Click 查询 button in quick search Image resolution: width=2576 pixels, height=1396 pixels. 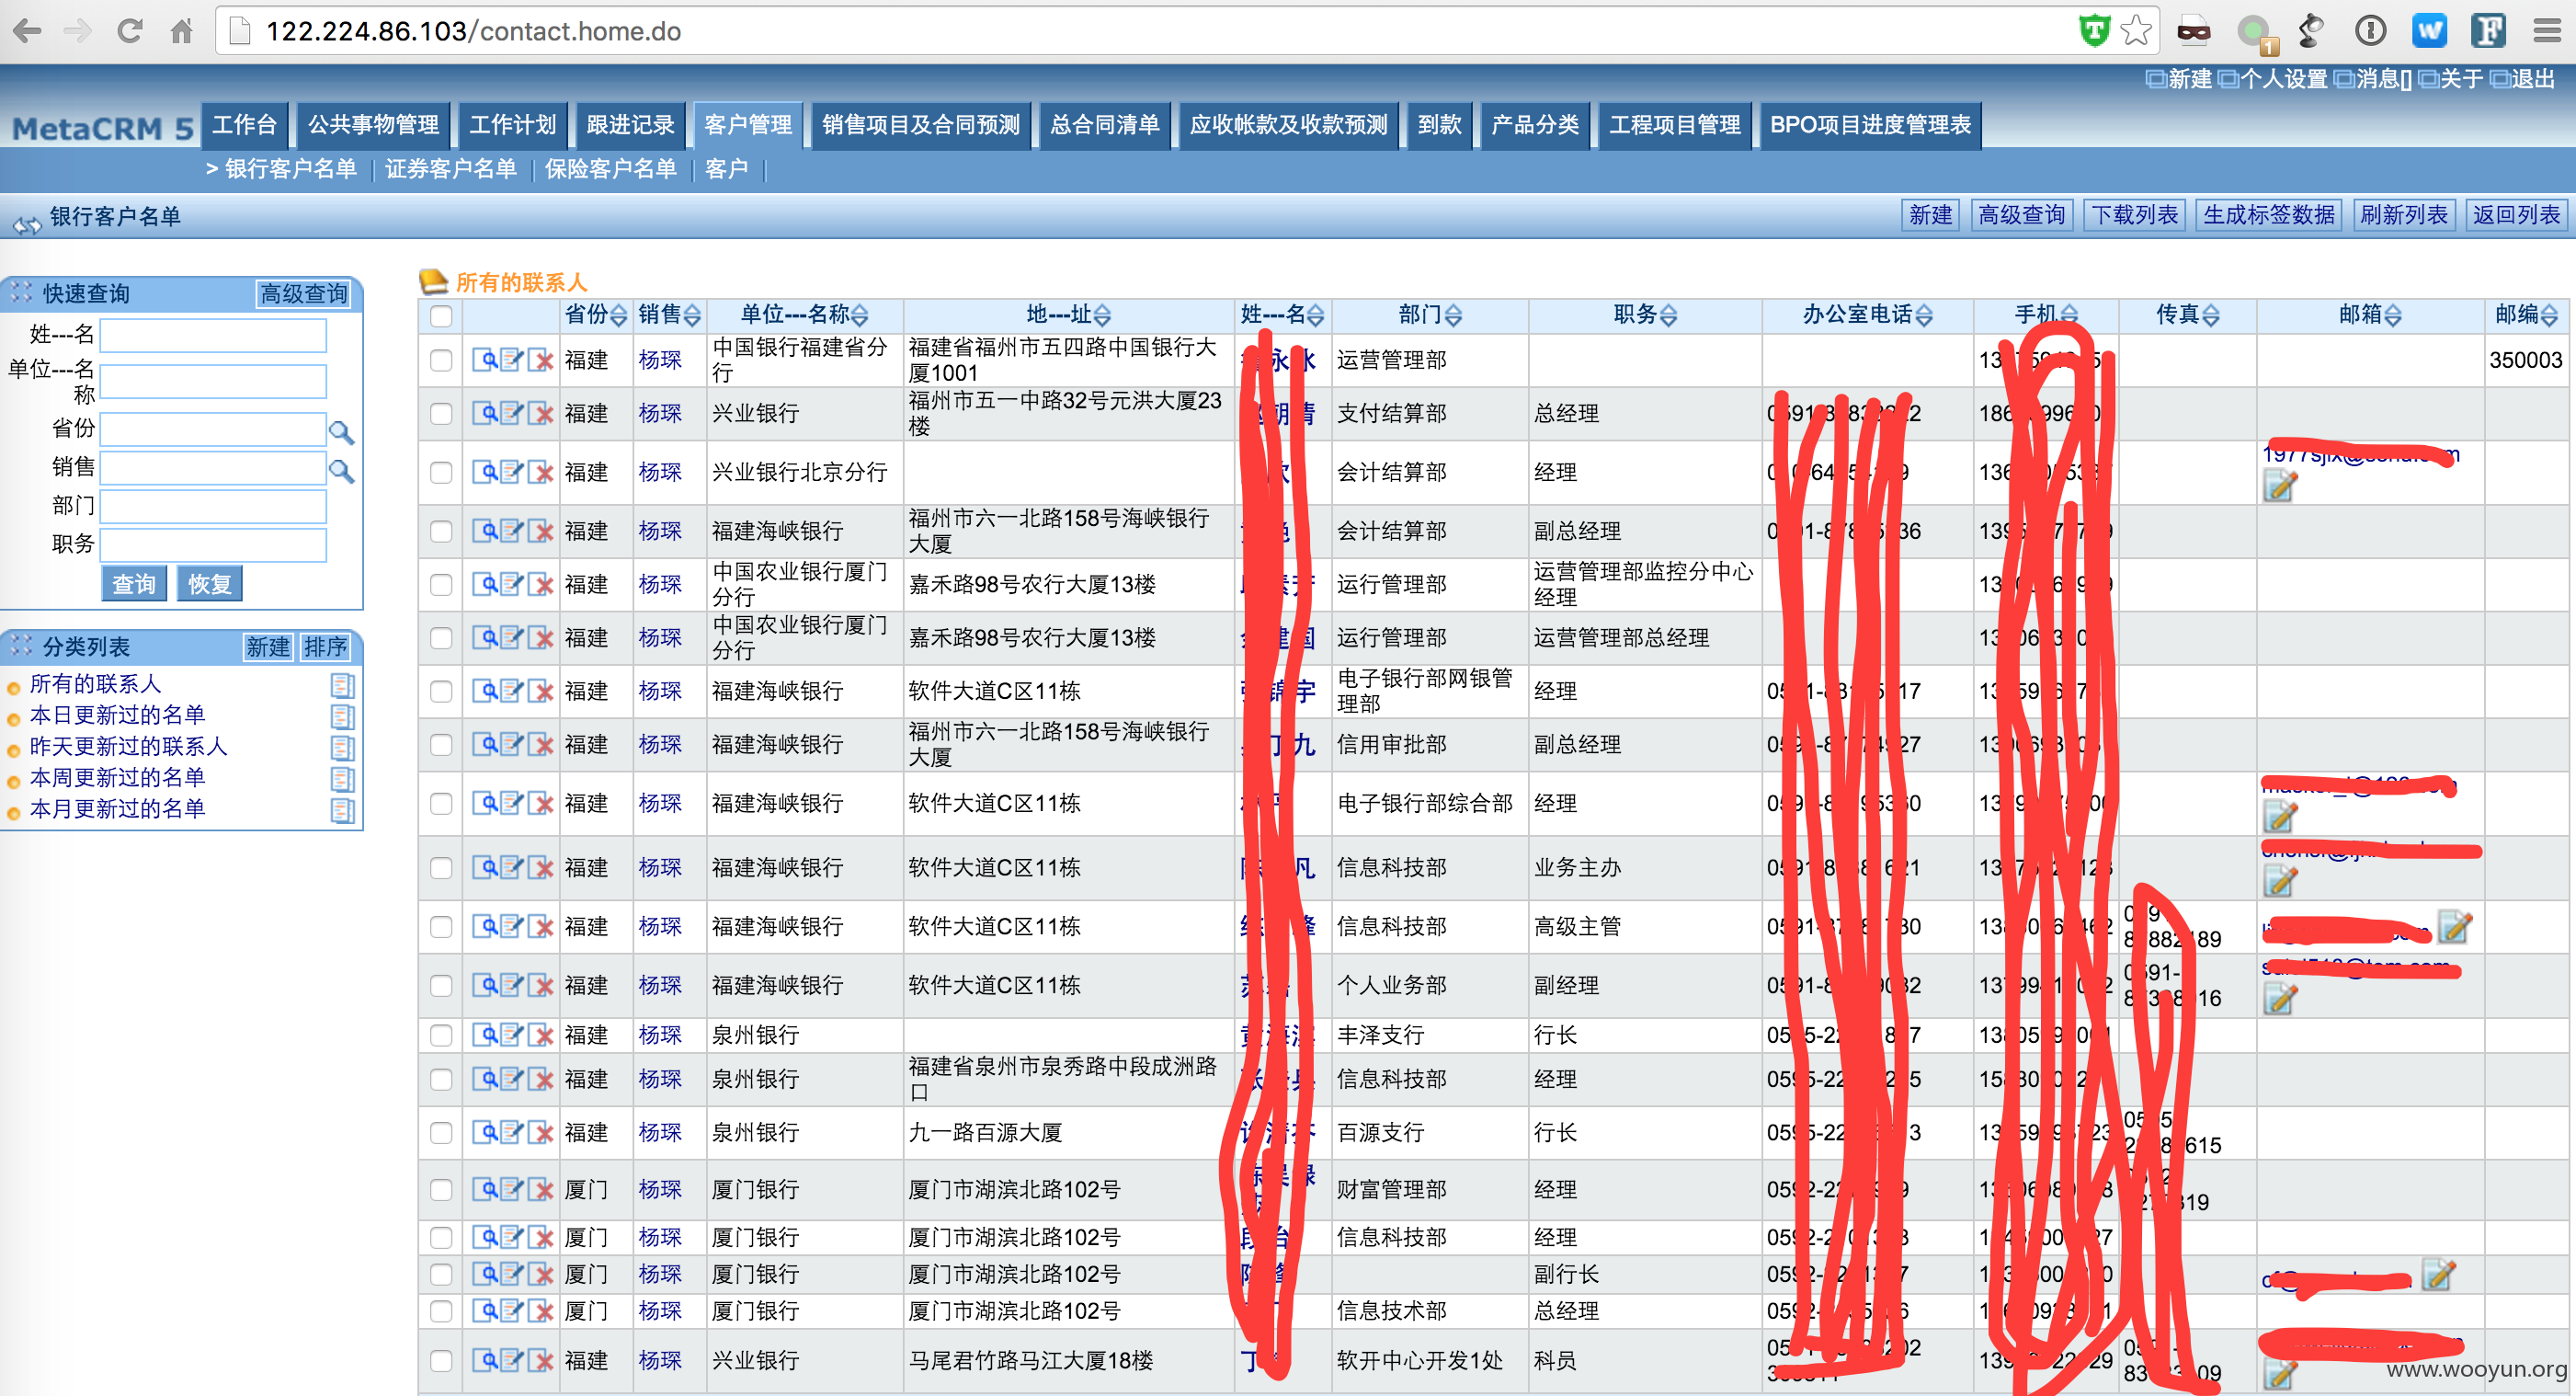(134, 584)
